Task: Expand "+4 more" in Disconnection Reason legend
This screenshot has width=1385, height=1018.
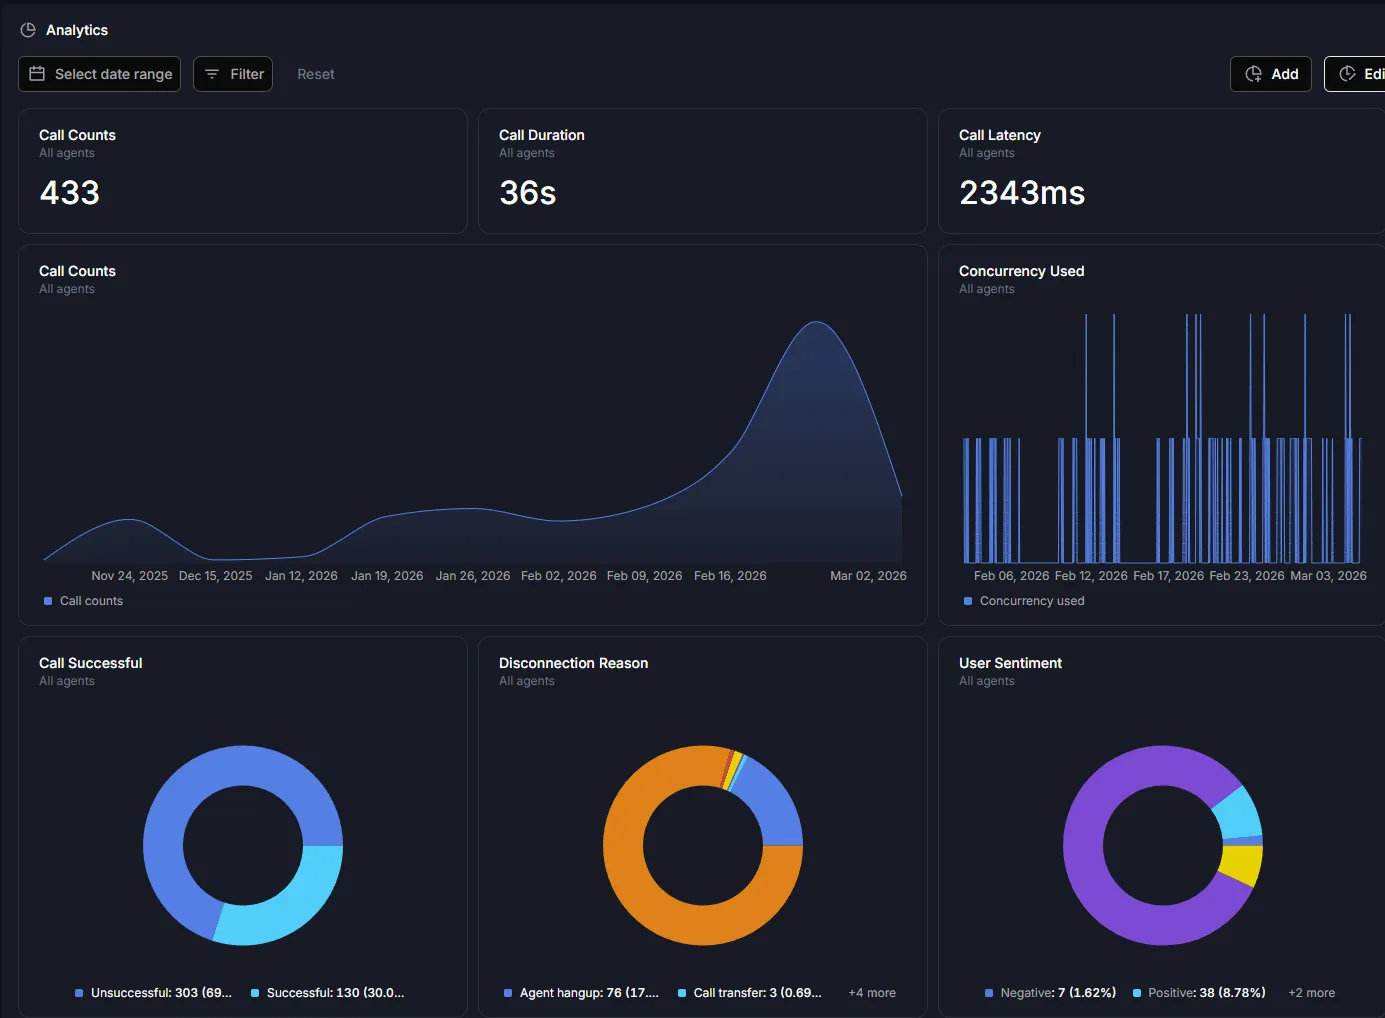Action: (x=872, y=992)
